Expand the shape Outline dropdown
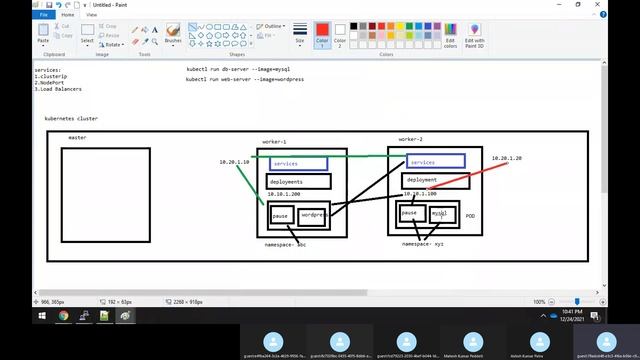Screen dimensions: 640x360 click(284, 26)
